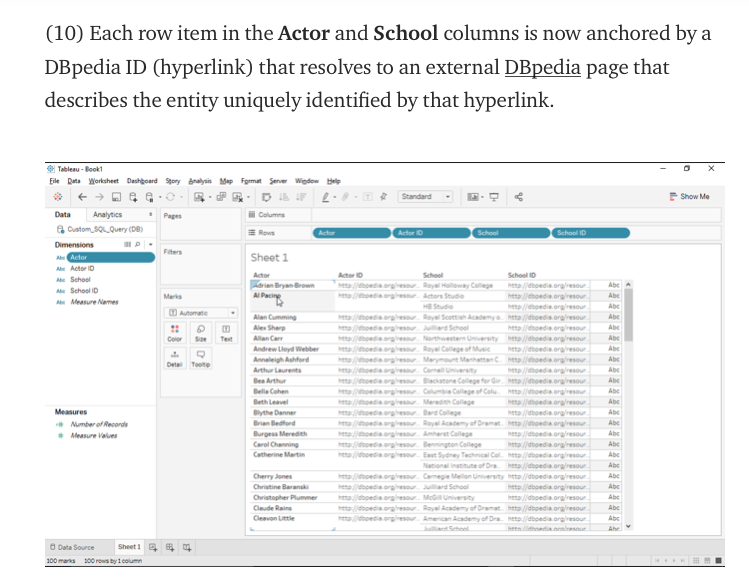Click the Sort Ascending icon
Viewport: 749px width, 586px height.
coord(284,197)
